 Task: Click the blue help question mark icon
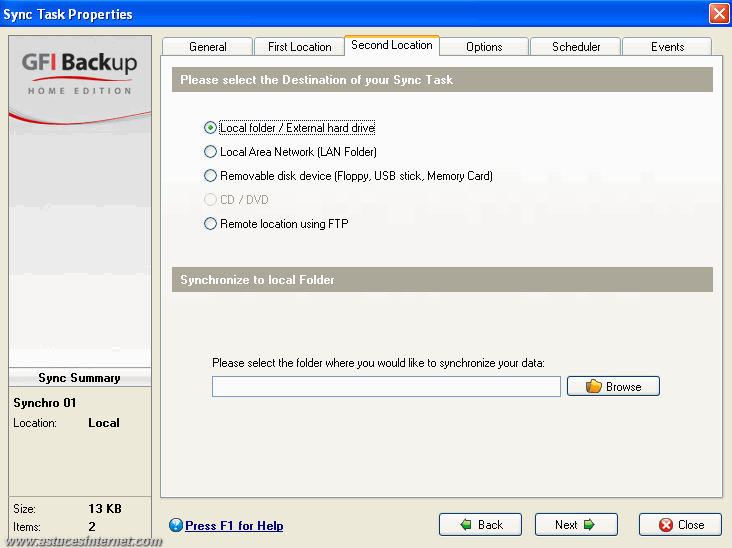click(x=176, y=525)
